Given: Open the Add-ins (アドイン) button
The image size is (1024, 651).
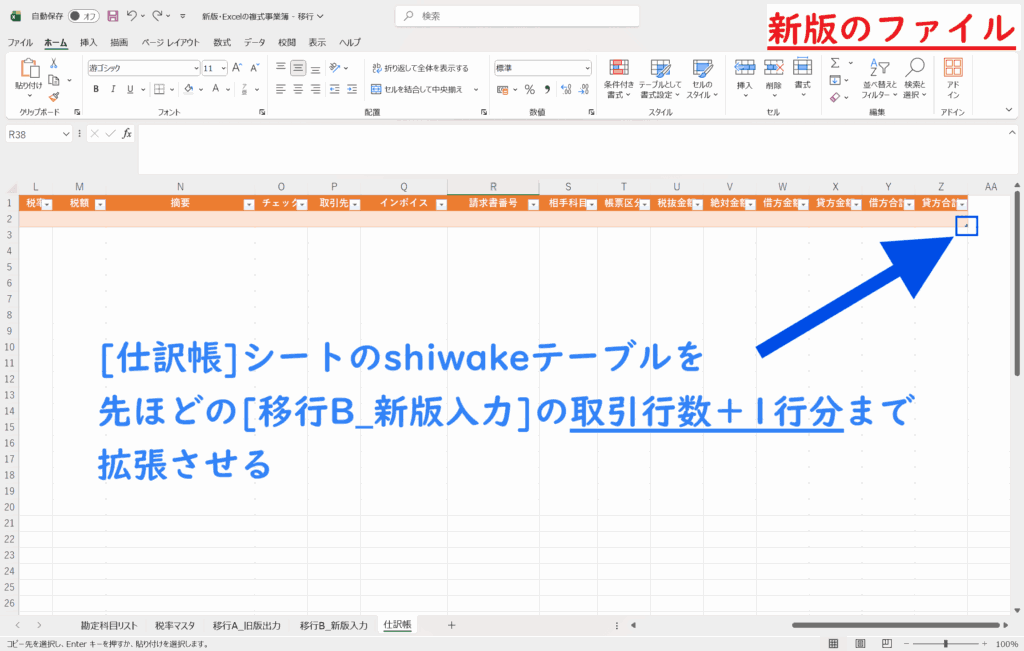Looking at the screenshot, I should point(953,78).
